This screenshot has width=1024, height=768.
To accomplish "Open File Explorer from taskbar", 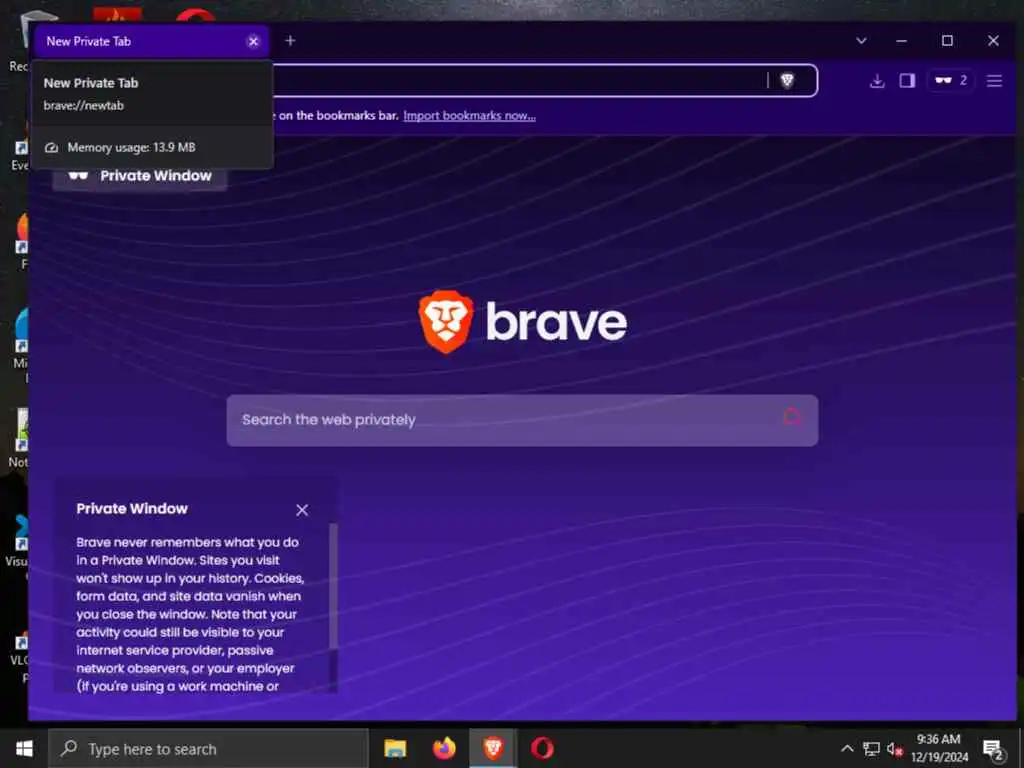I will tap(395, 748).
